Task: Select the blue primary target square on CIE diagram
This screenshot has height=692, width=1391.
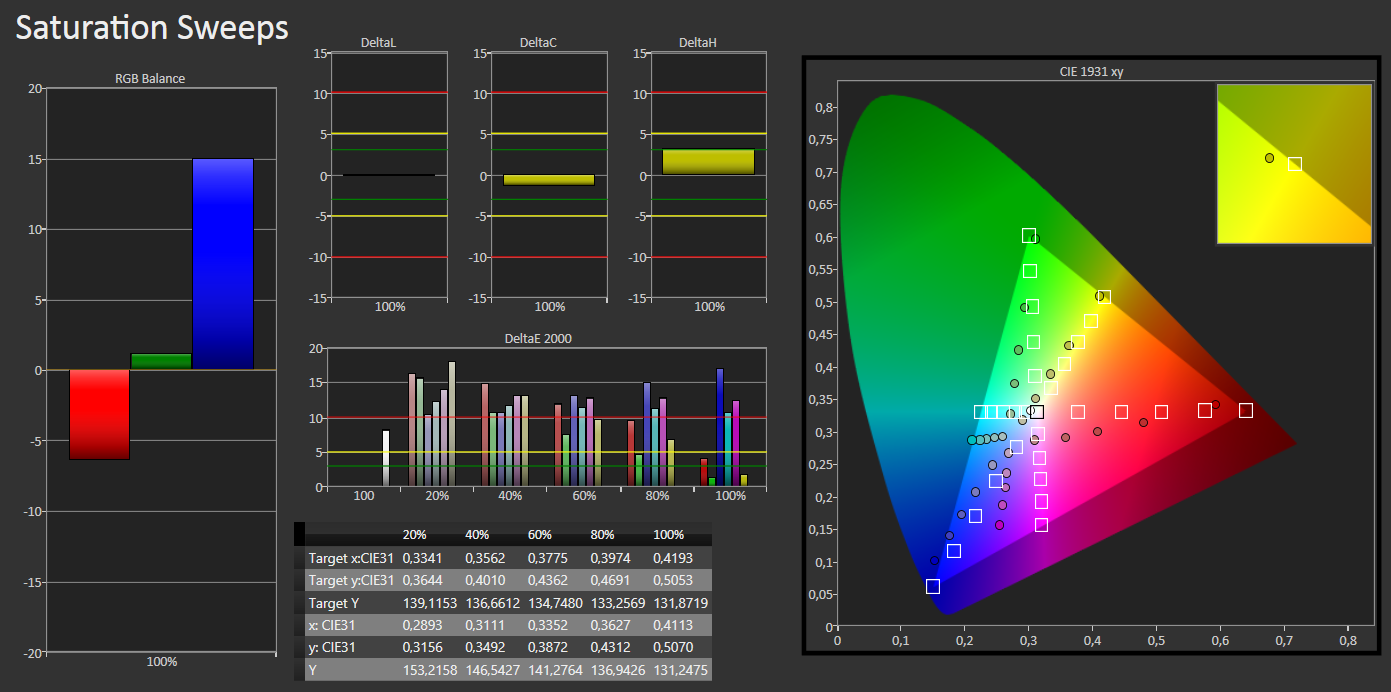Action: (933, 586)
